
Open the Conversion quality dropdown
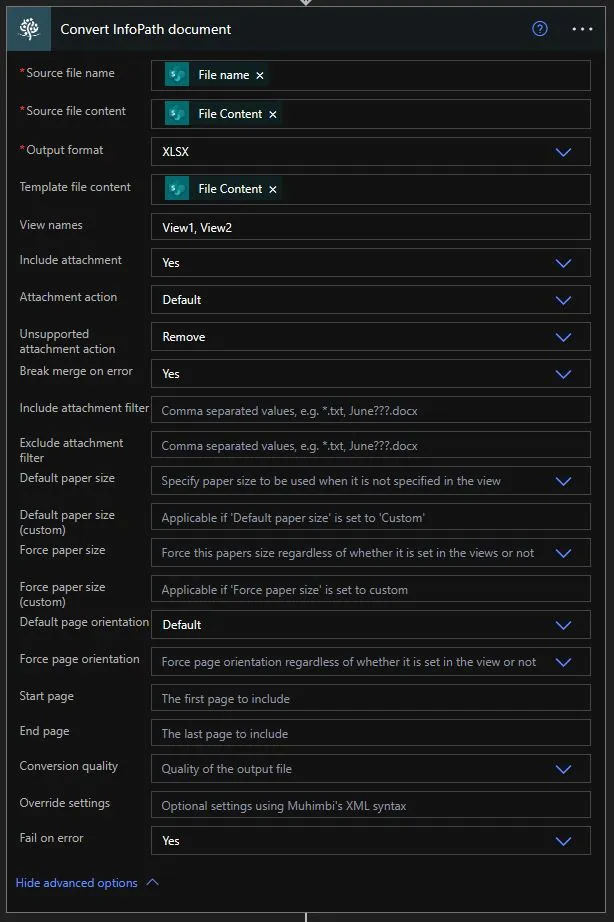click(563, 769)
